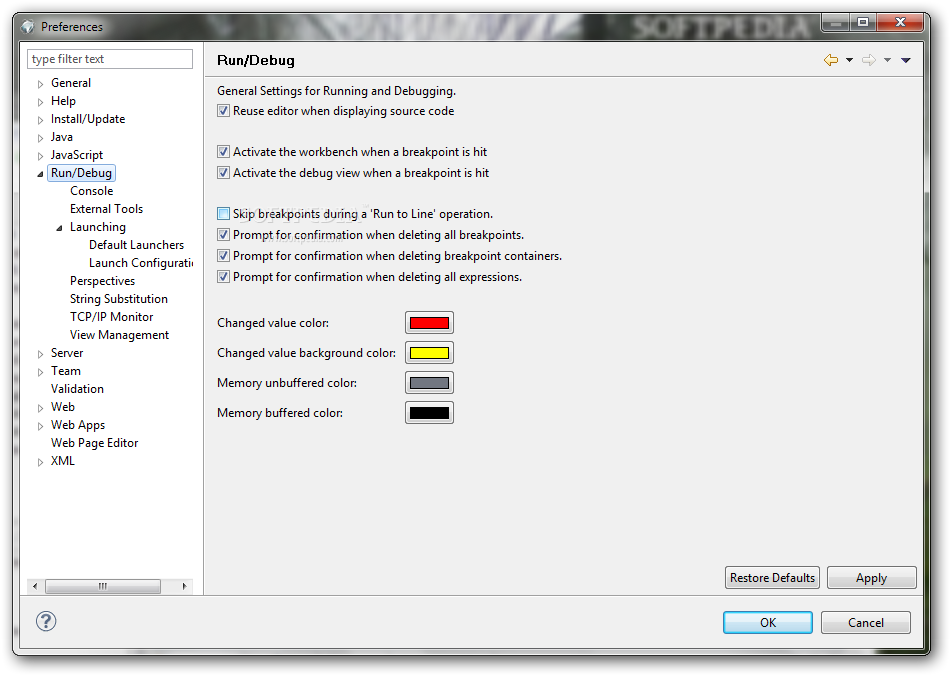
Task: Expand the Install/Update tree node
Action: coord(40,120)
